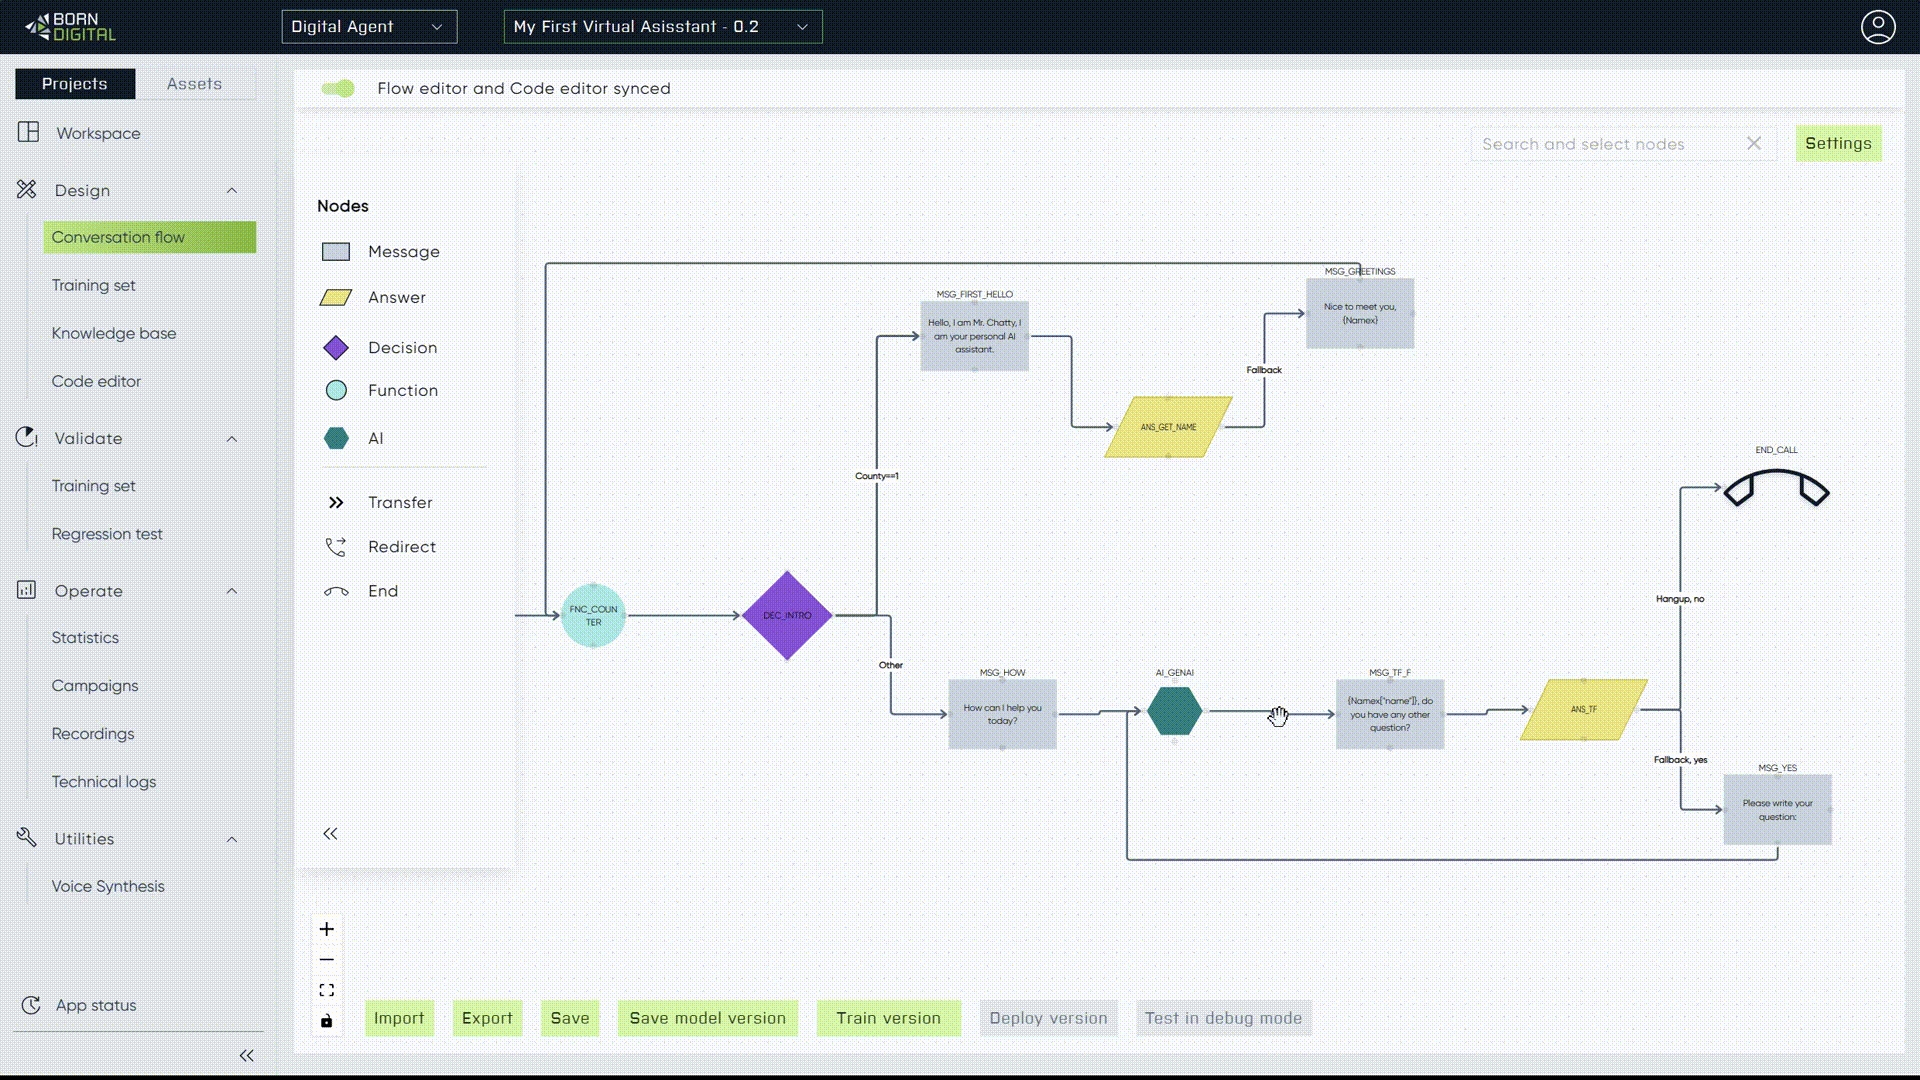Select the Decision diamond node icon
Screen dimensions: 1920x1080
pos(336,348)
